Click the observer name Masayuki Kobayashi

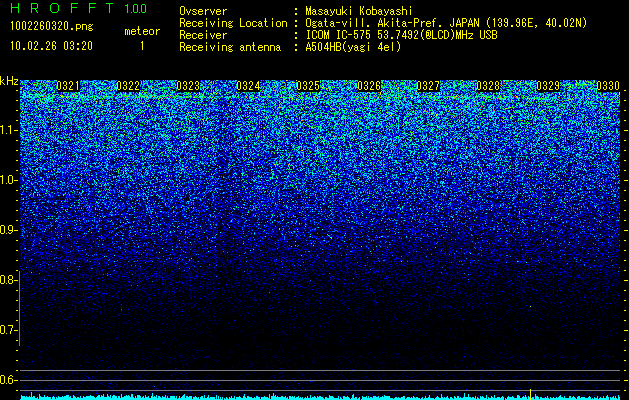(359, 11)
